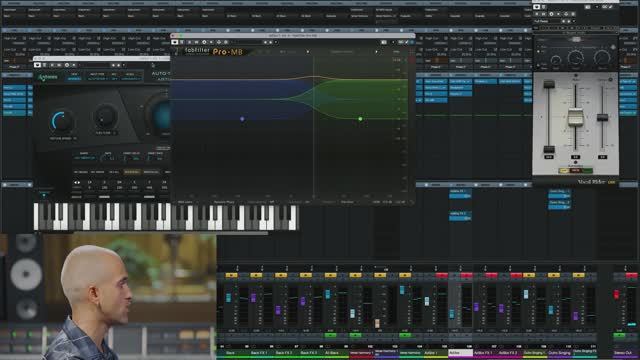Viewport: 640px width, 360px height.
Task: Open the Key dropdown in Auto-Tune
Action: [x=115, y=78]
